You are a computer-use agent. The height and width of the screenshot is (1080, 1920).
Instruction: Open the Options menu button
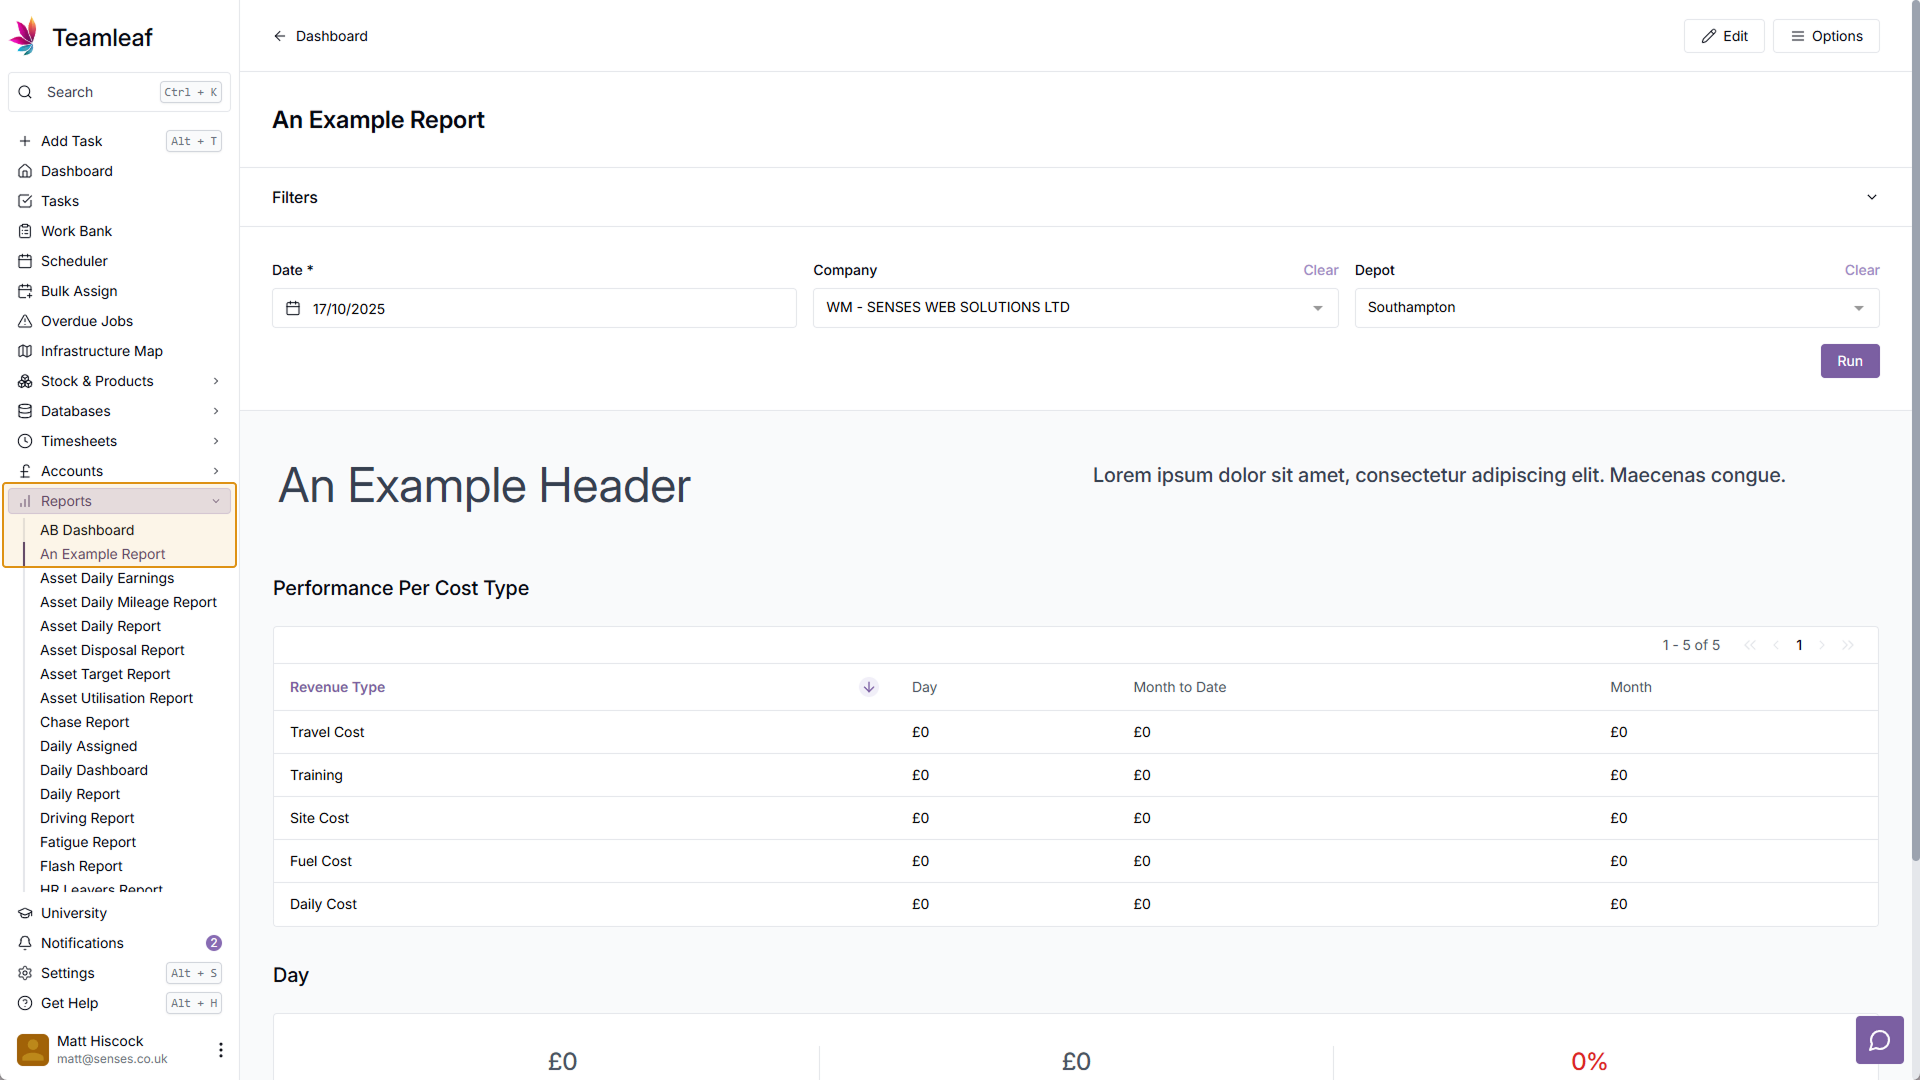click(1826, 36)
